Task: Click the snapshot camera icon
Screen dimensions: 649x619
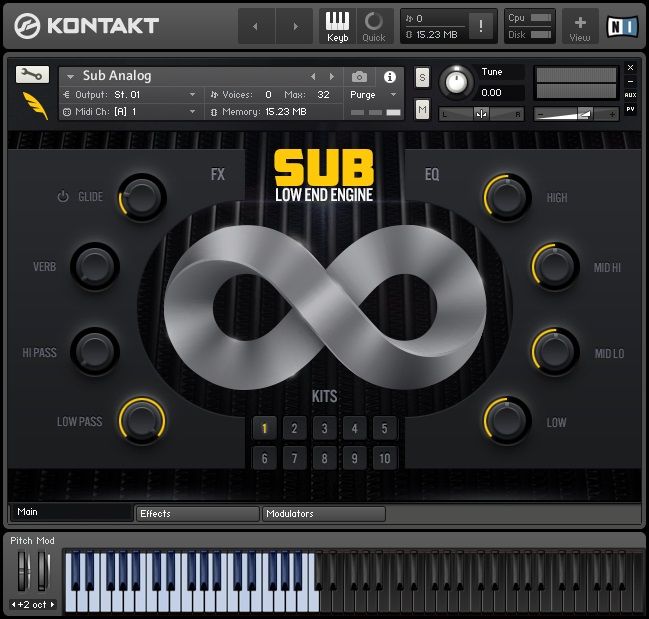Action: [359, 76]
